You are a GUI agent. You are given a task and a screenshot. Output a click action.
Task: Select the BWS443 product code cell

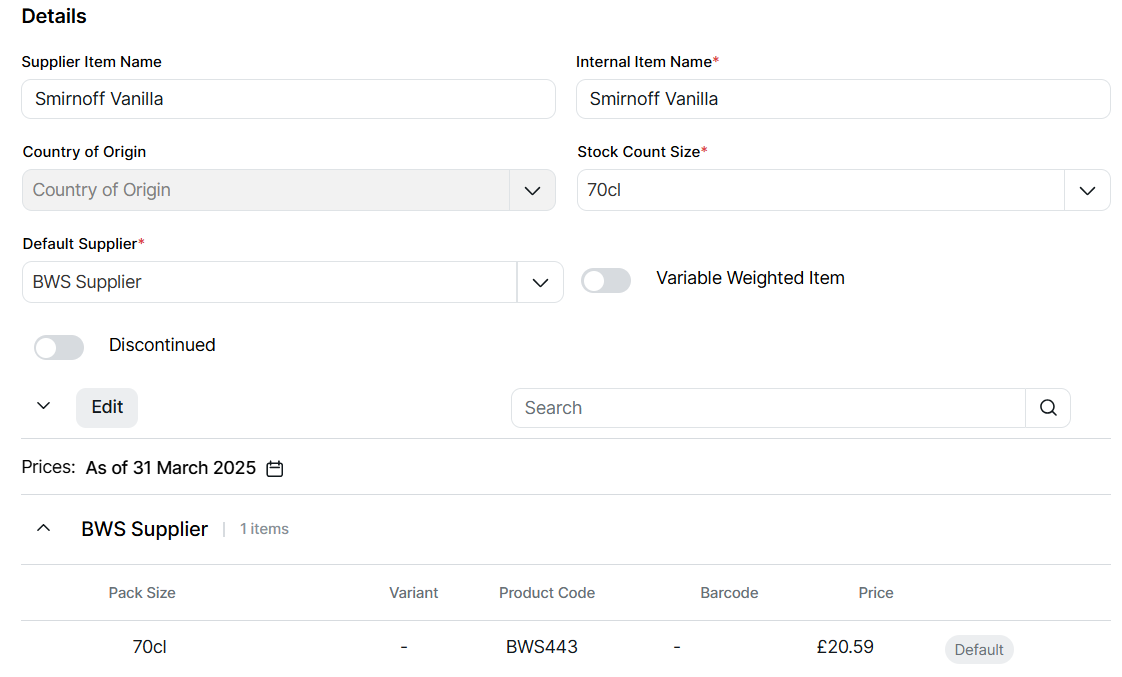click(x=542, y=647)
